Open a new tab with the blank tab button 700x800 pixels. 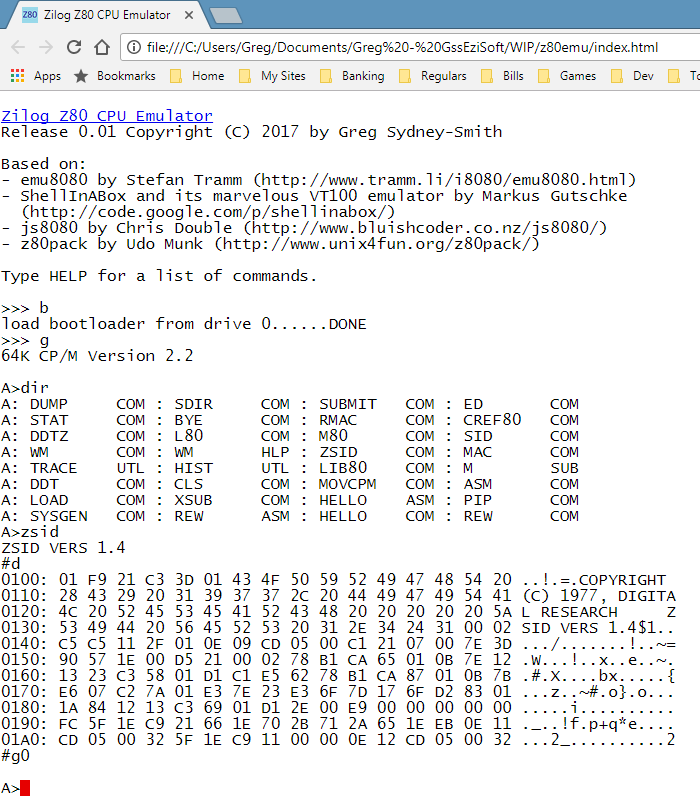tap(225, 15)
